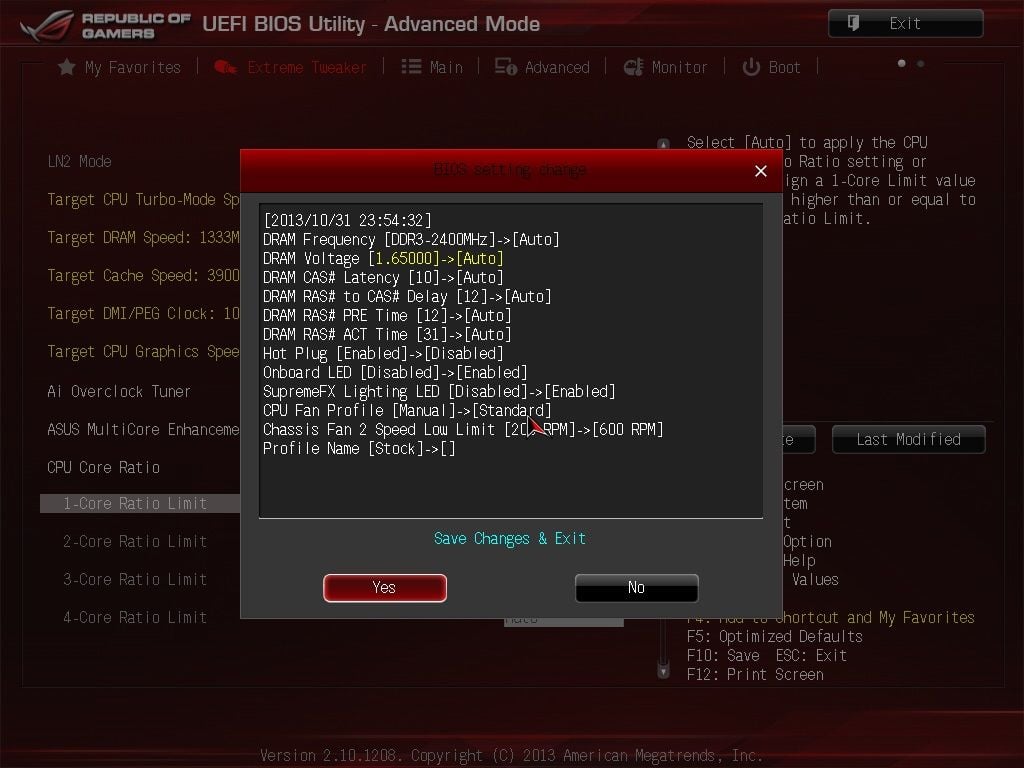The width and height of the screenshot is (1024, 768).
Task: Click the Target DRAM Speed line
Action: pyautogui.click(x=143, y=238)
